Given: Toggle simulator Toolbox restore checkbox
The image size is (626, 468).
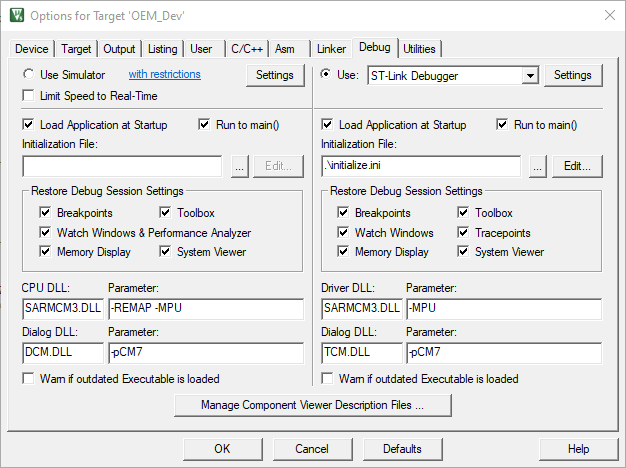Looking at the screenshot, I should point(165,212).
